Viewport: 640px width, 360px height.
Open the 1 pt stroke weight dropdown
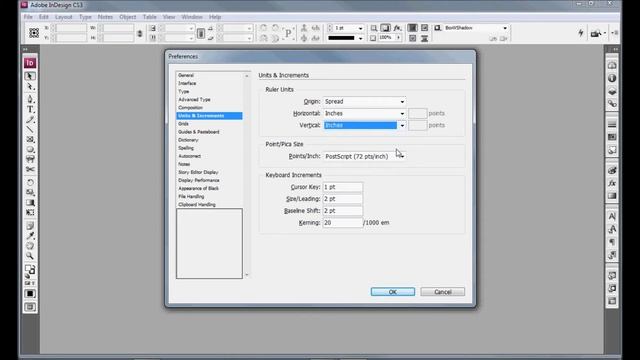pyautogui.click(x=360, y=28)
